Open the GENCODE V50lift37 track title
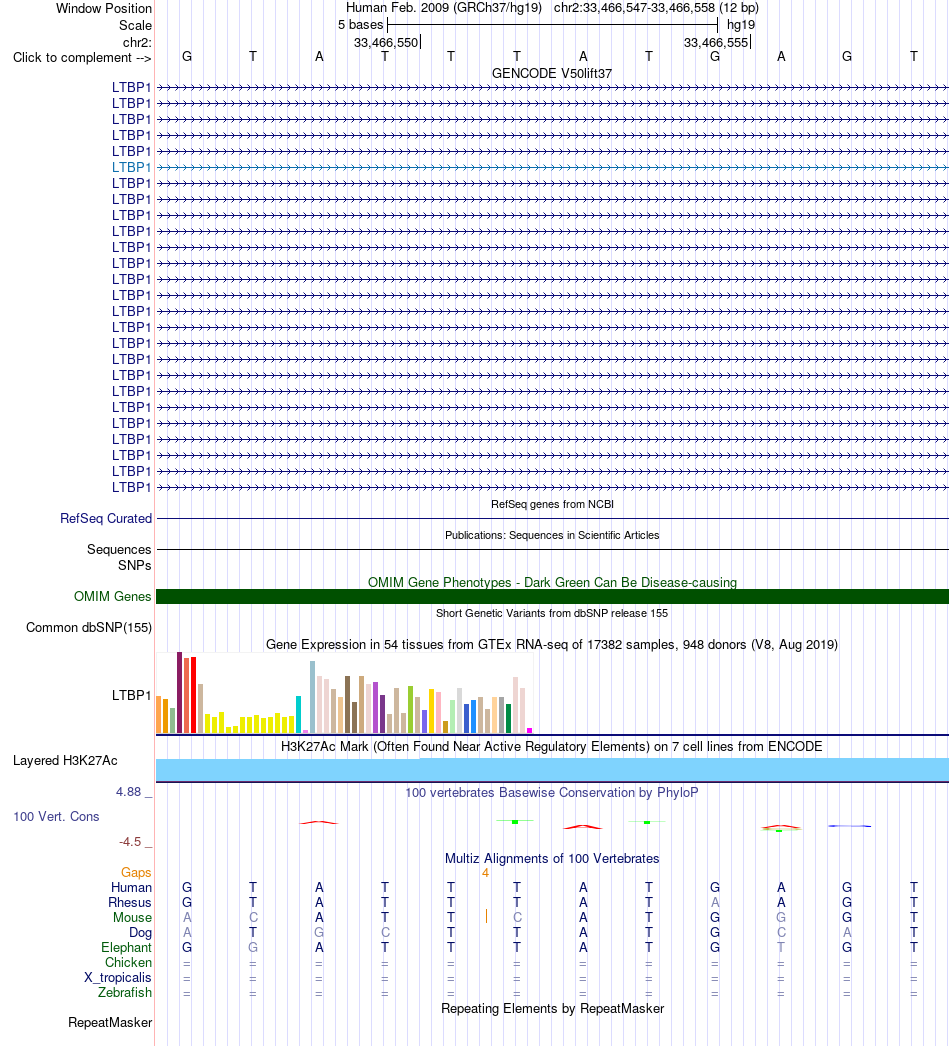 [x=552, y=73]
